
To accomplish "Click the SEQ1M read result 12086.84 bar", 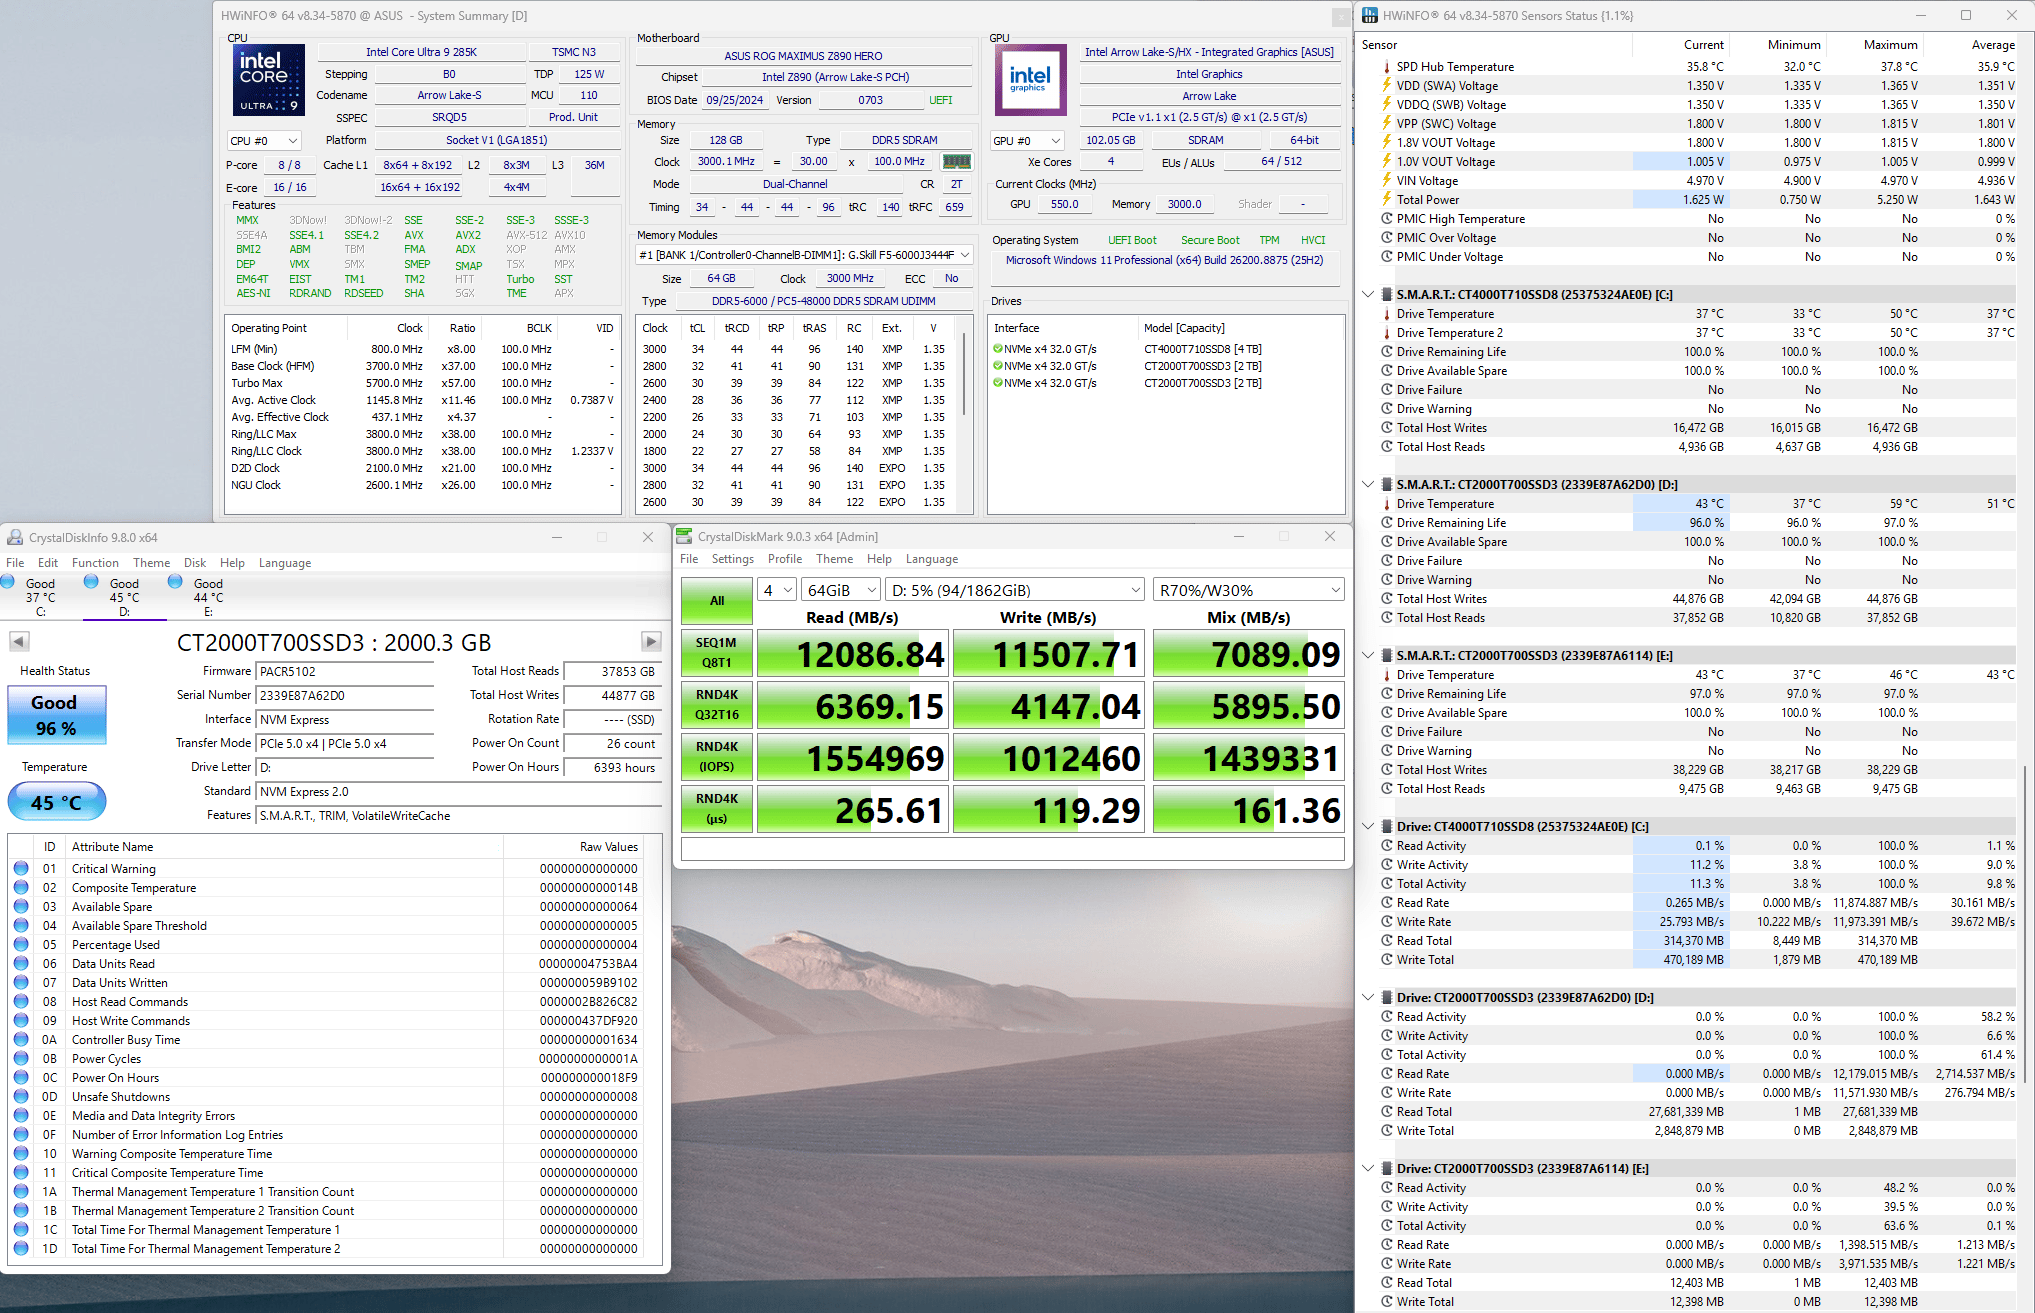I will [852, 653].
